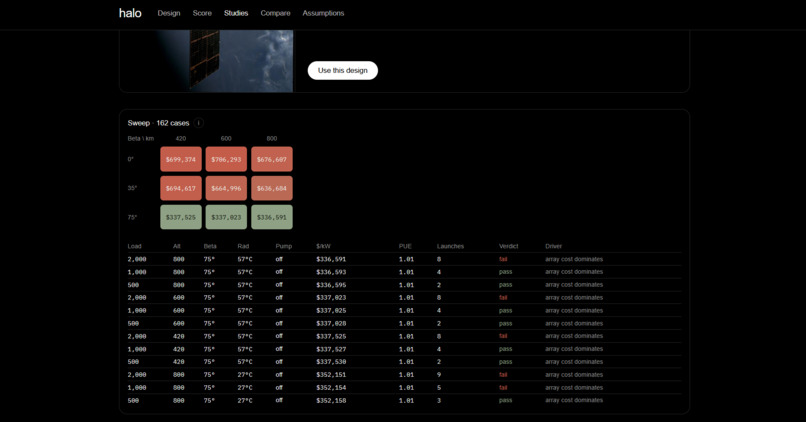Image resolution: width=806 pixels, height=422 pixels.
Task: Click the Load column header
Action: (x=134, y=246)
